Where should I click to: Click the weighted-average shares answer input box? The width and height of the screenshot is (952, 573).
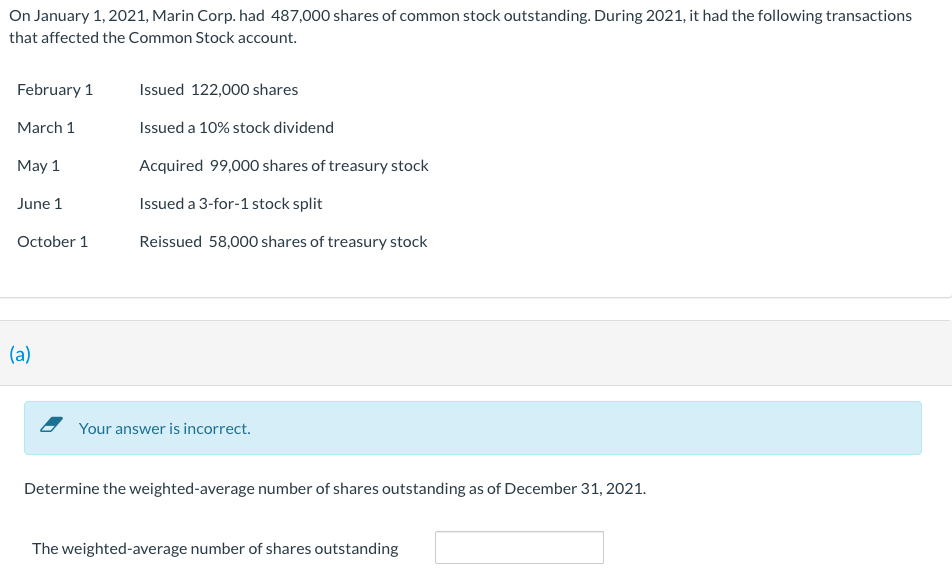(519, 548)
